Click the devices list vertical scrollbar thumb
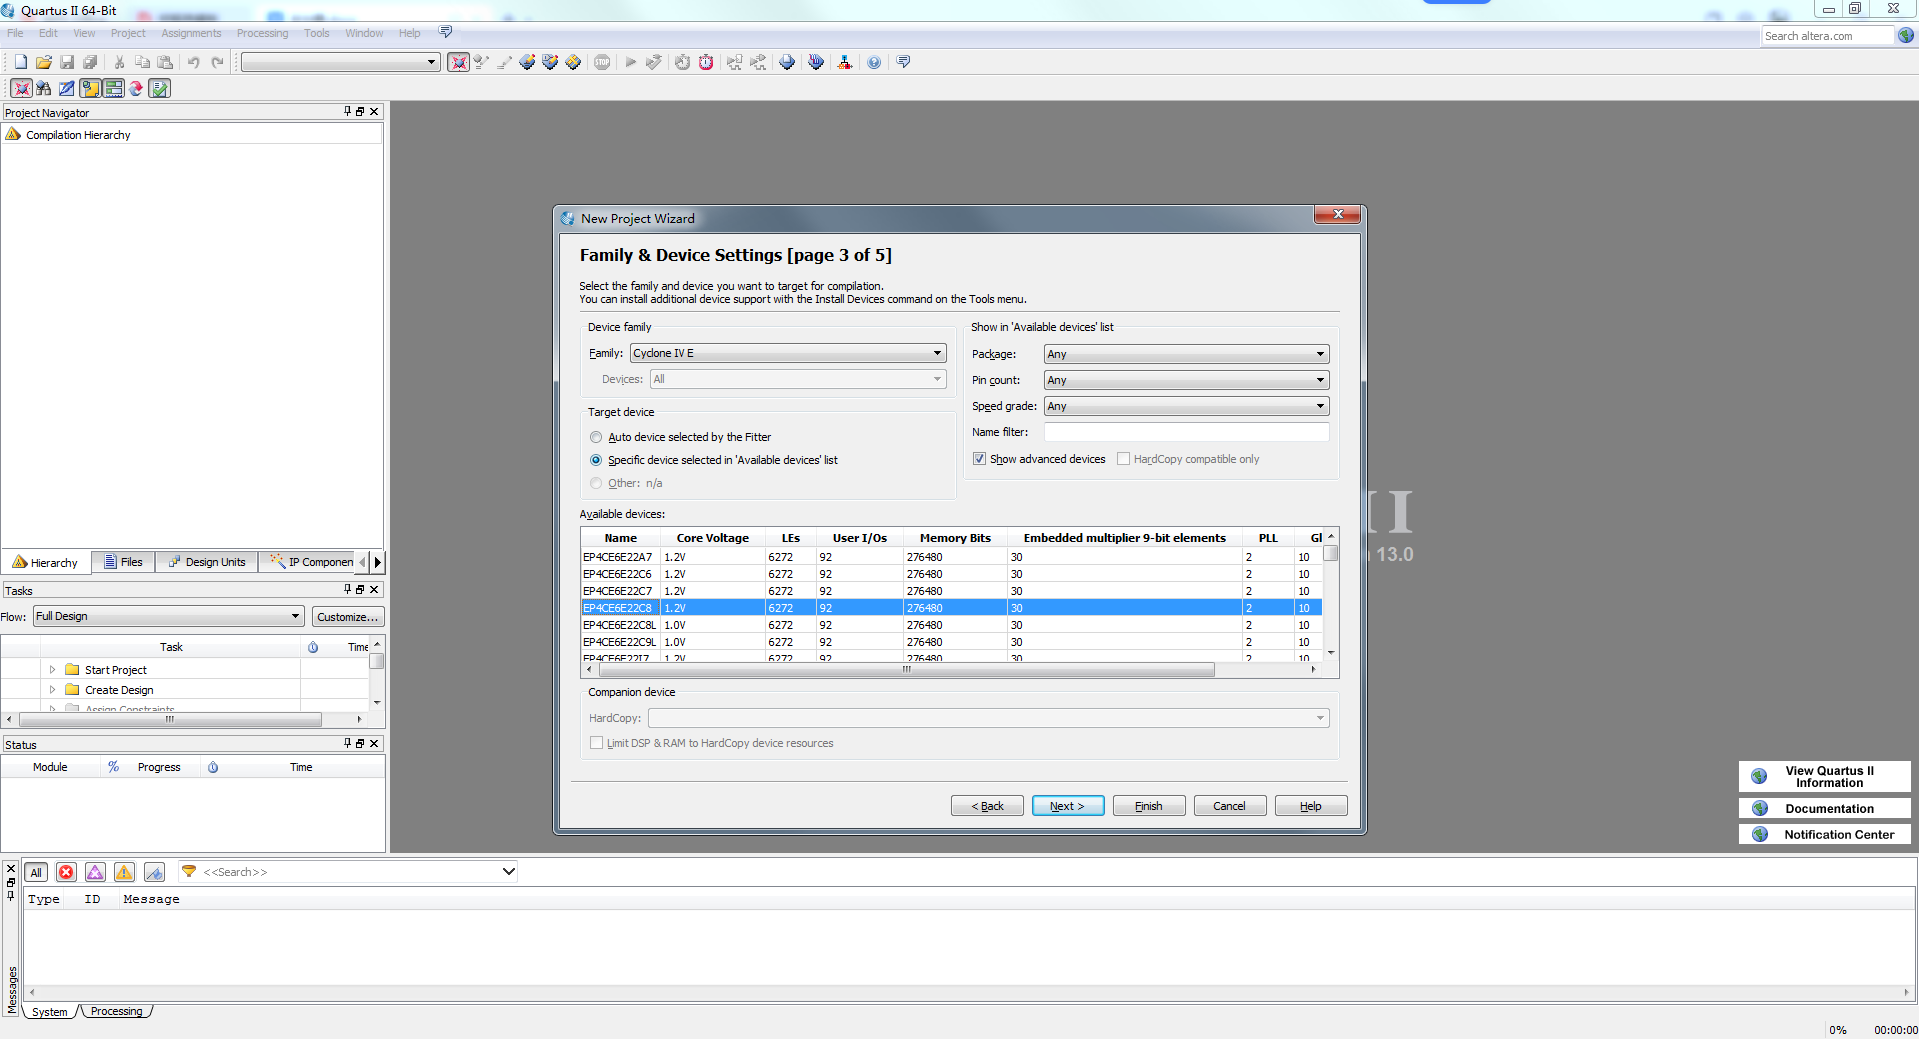Screen dimensions: 1919x1039 point(1331,554)
